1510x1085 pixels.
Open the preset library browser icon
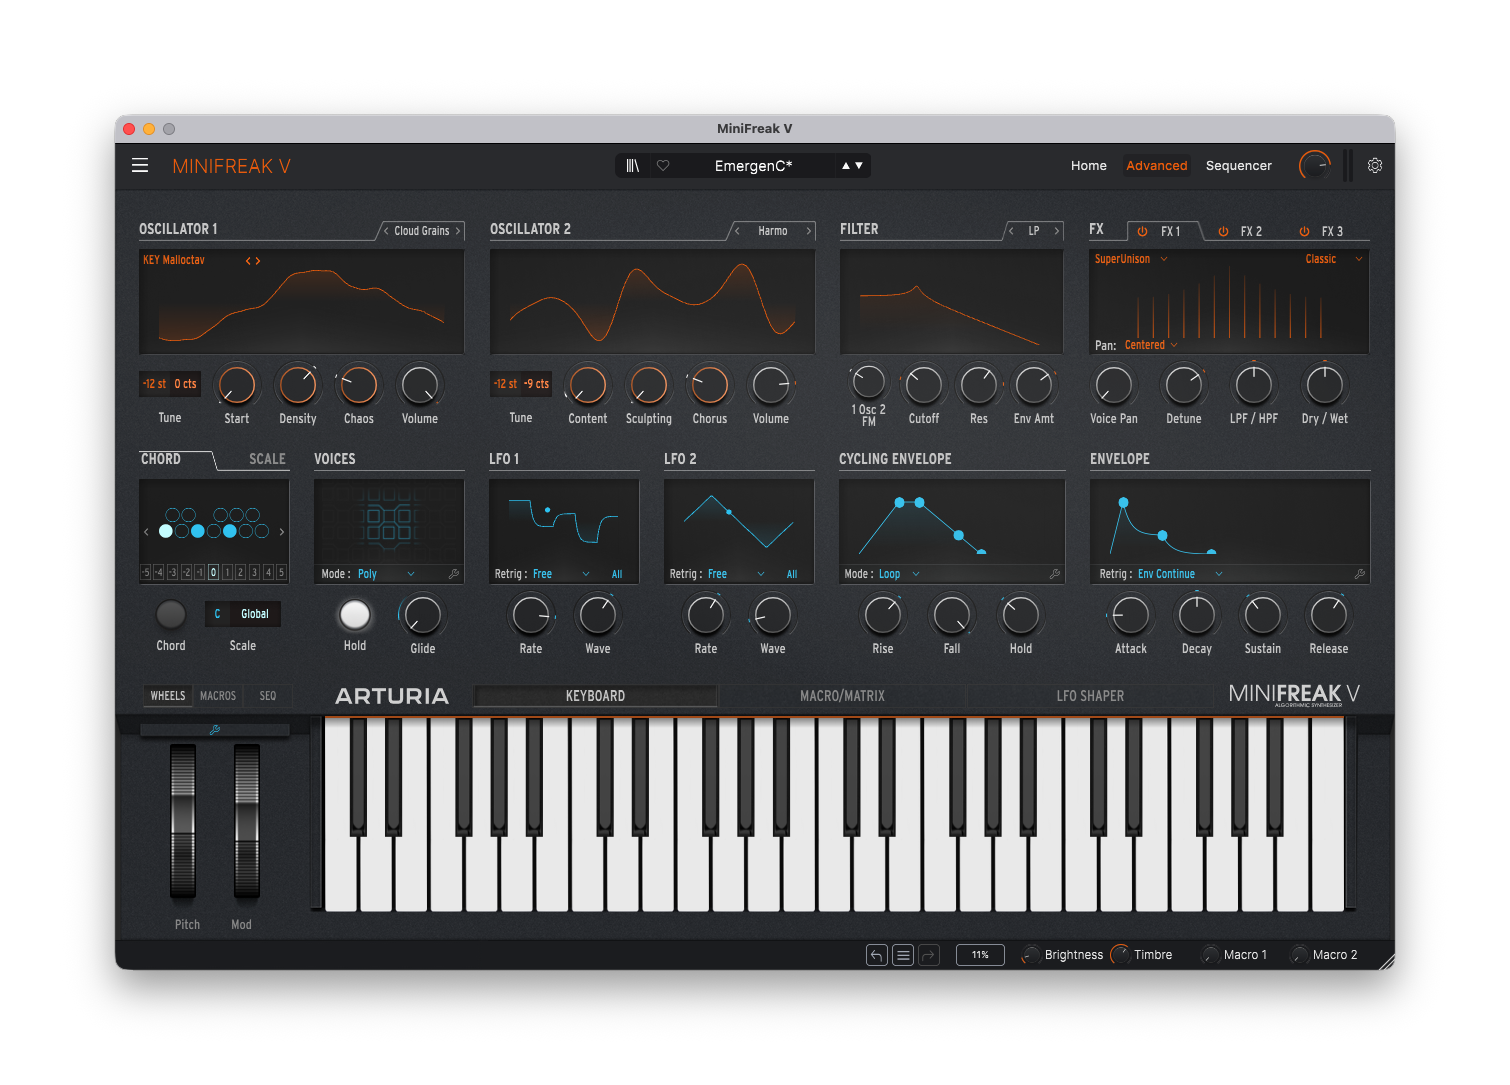click(632, 166)
